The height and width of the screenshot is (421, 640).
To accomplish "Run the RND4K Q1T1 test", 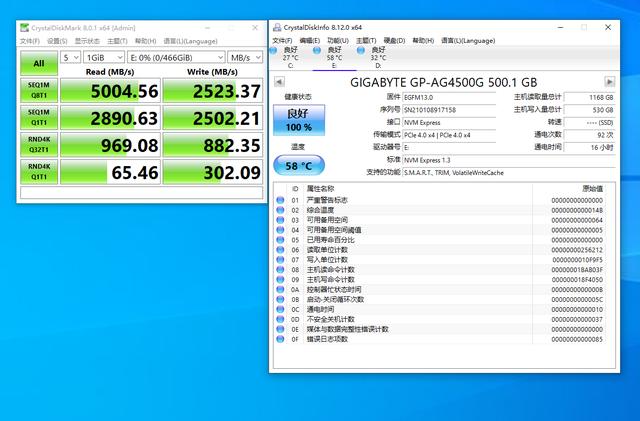I will pyautogui.click(x=39, y=172).
